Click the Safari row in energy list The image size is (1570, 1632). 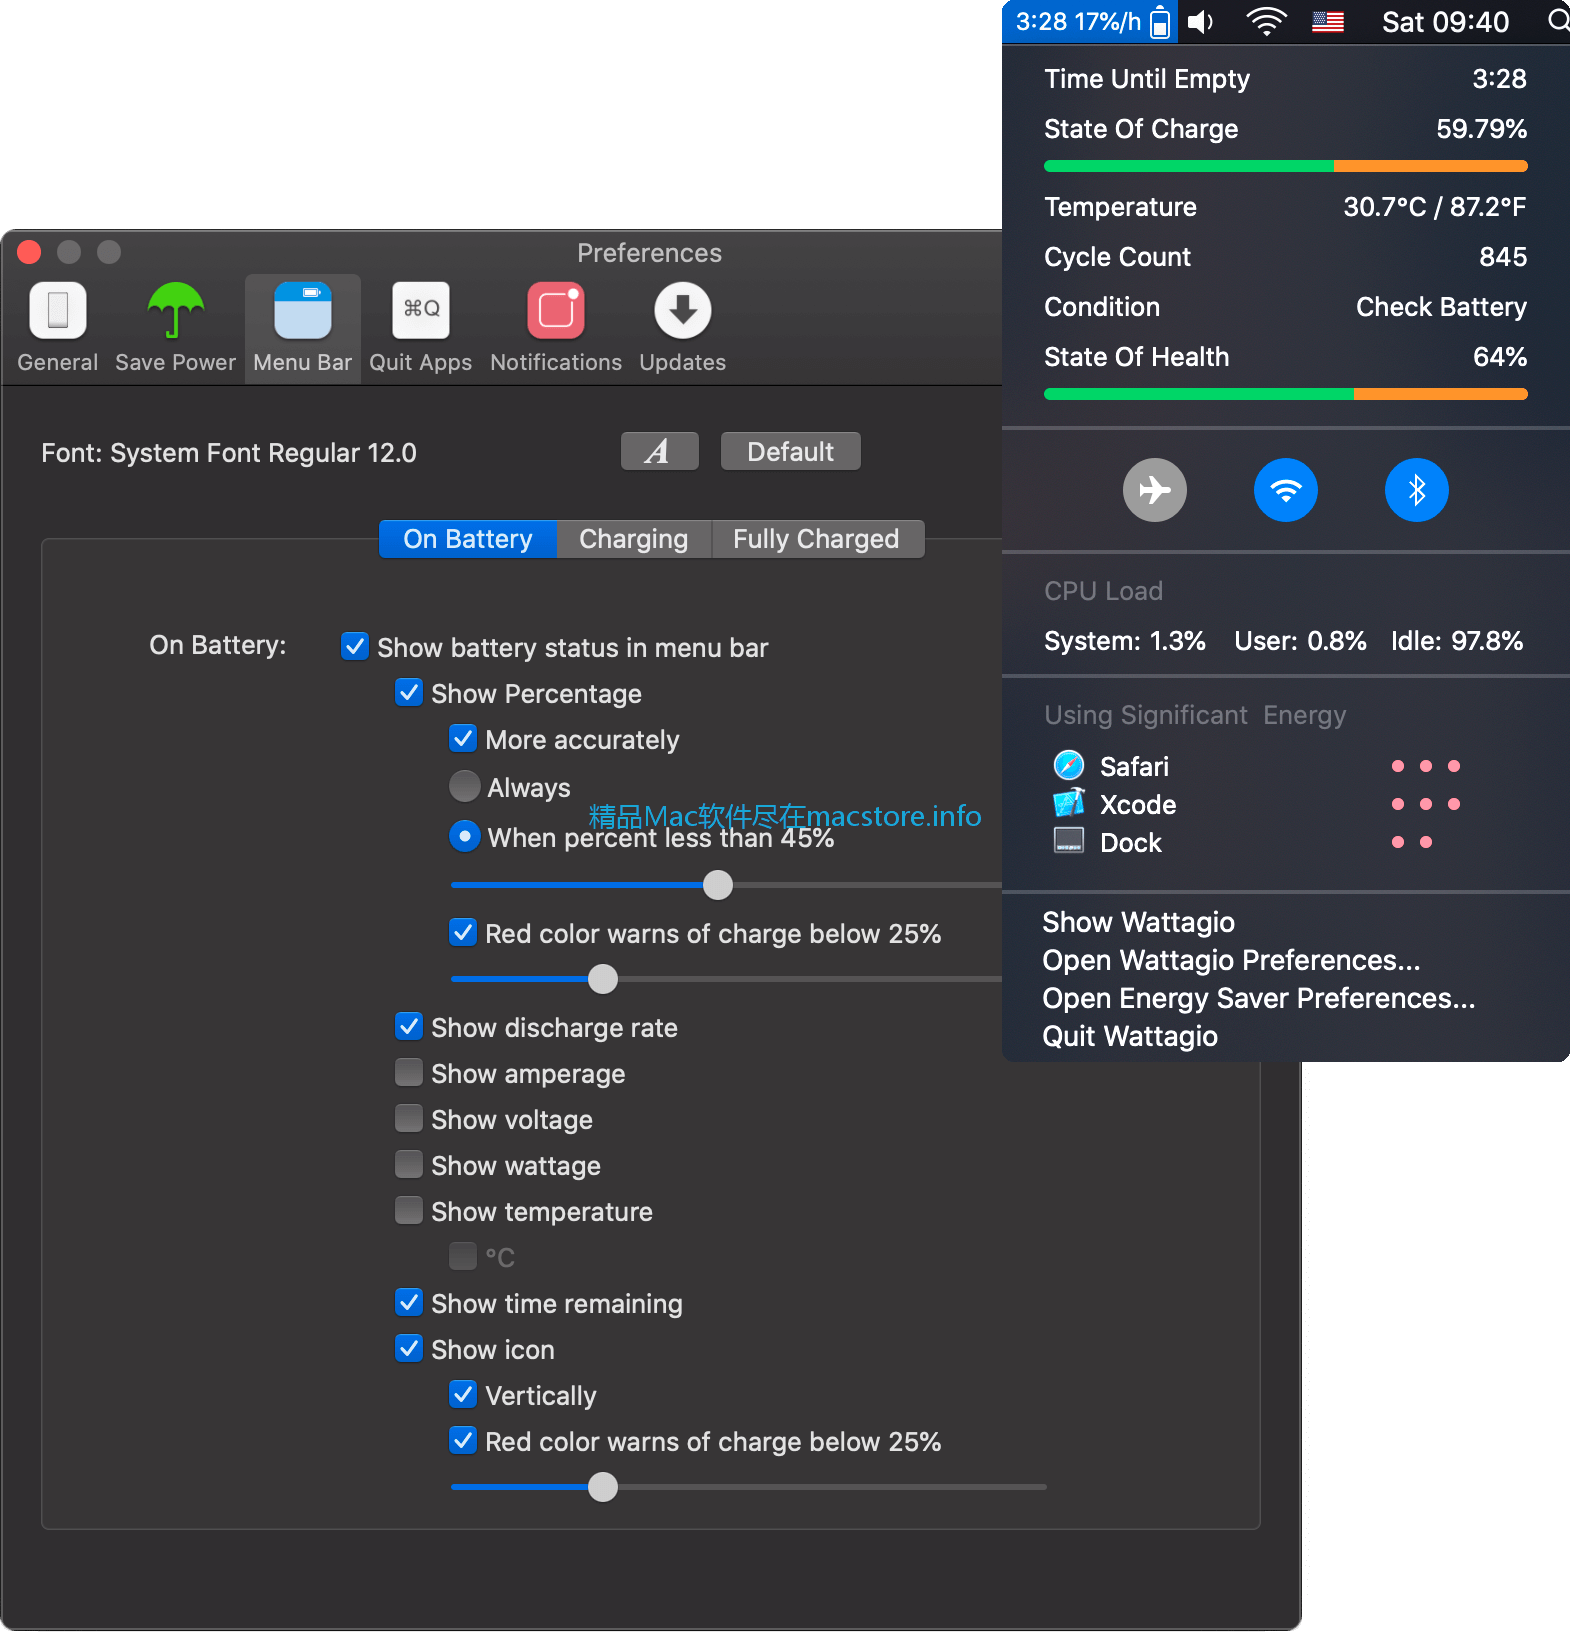pyautogui.click(x=1286, y=766)
